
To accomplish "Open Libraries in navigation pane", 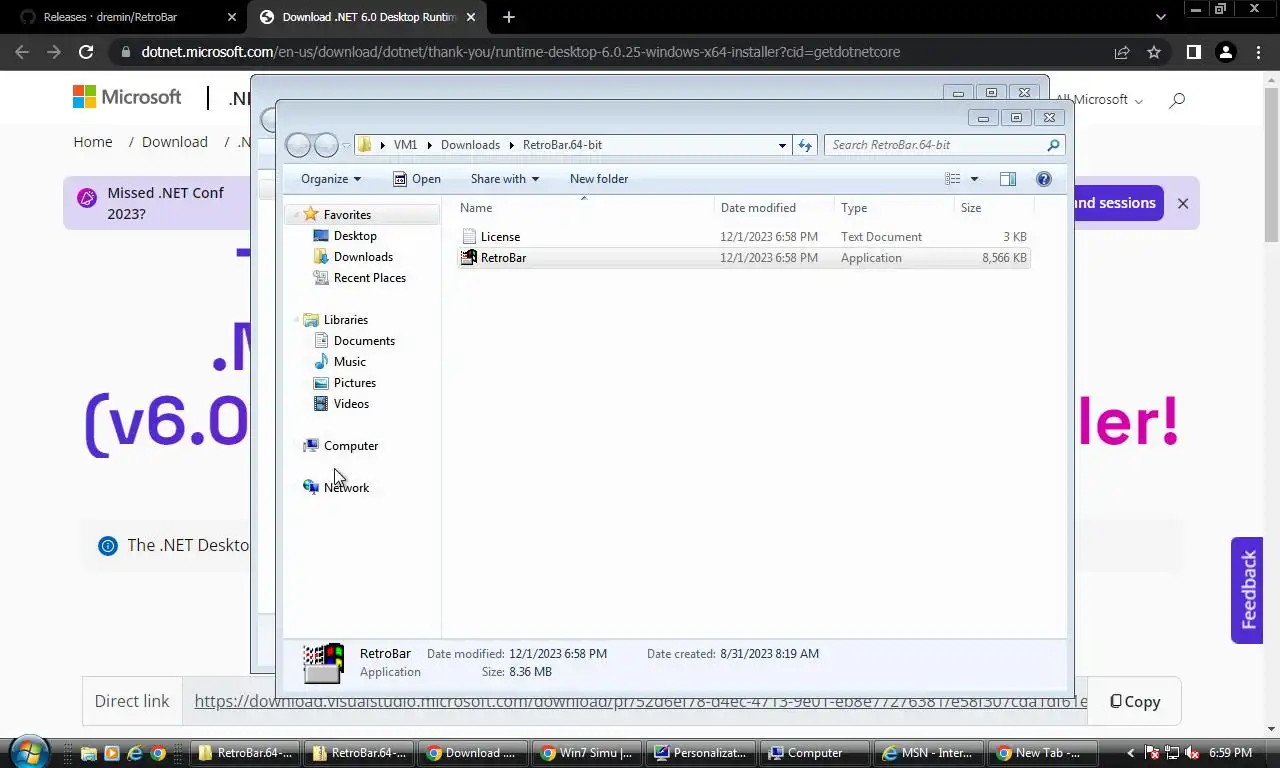I will point(346,320).
